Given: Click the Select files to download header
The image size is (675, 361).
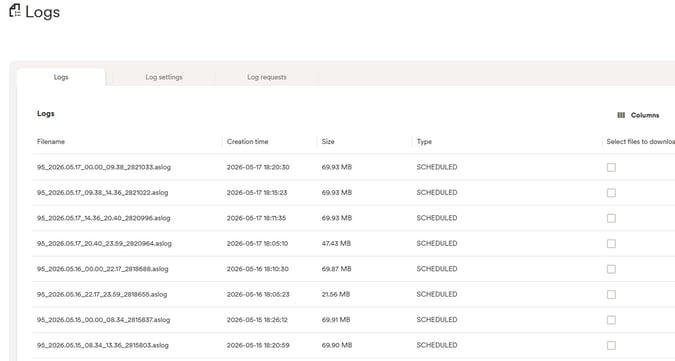Looking at the screenshot, I should [x=641, y=142].
